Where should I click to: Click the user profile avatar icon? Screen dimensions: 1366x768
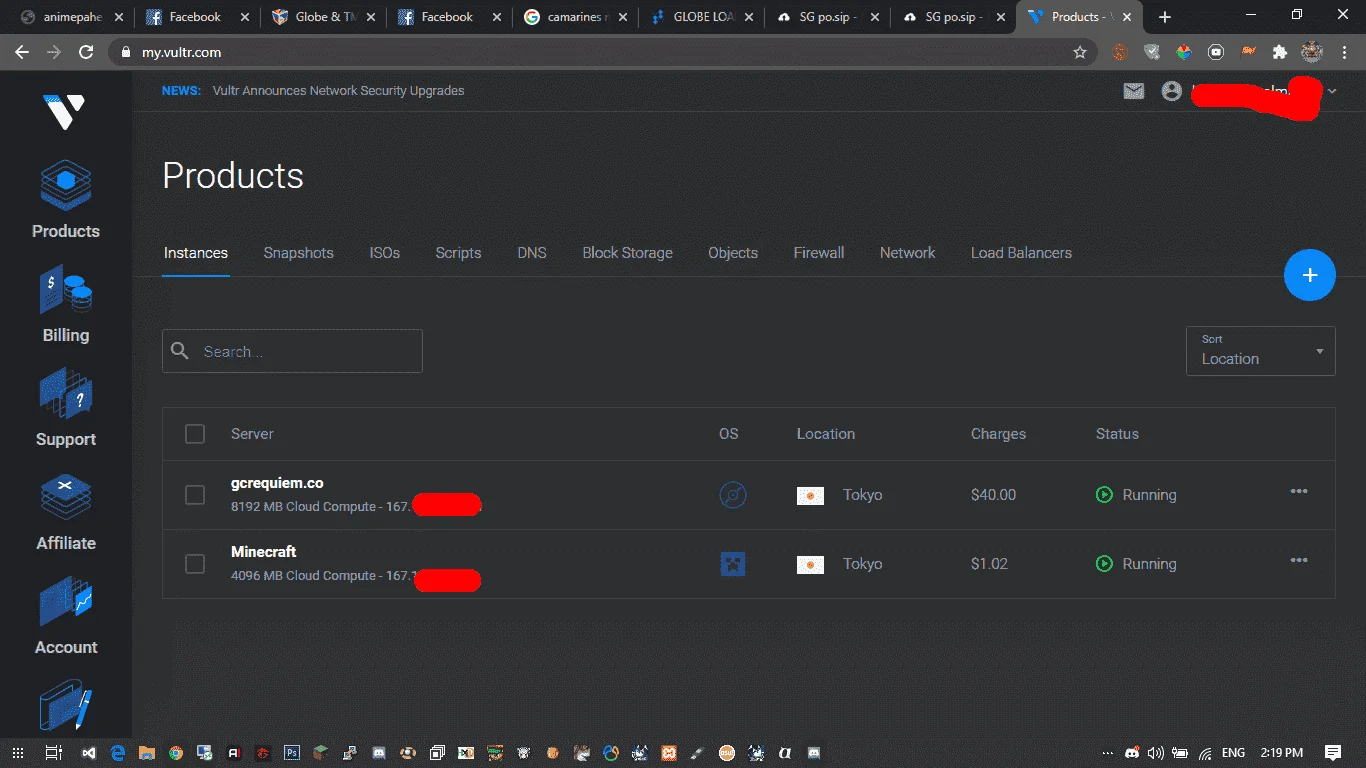click(x=1172, y=91)
